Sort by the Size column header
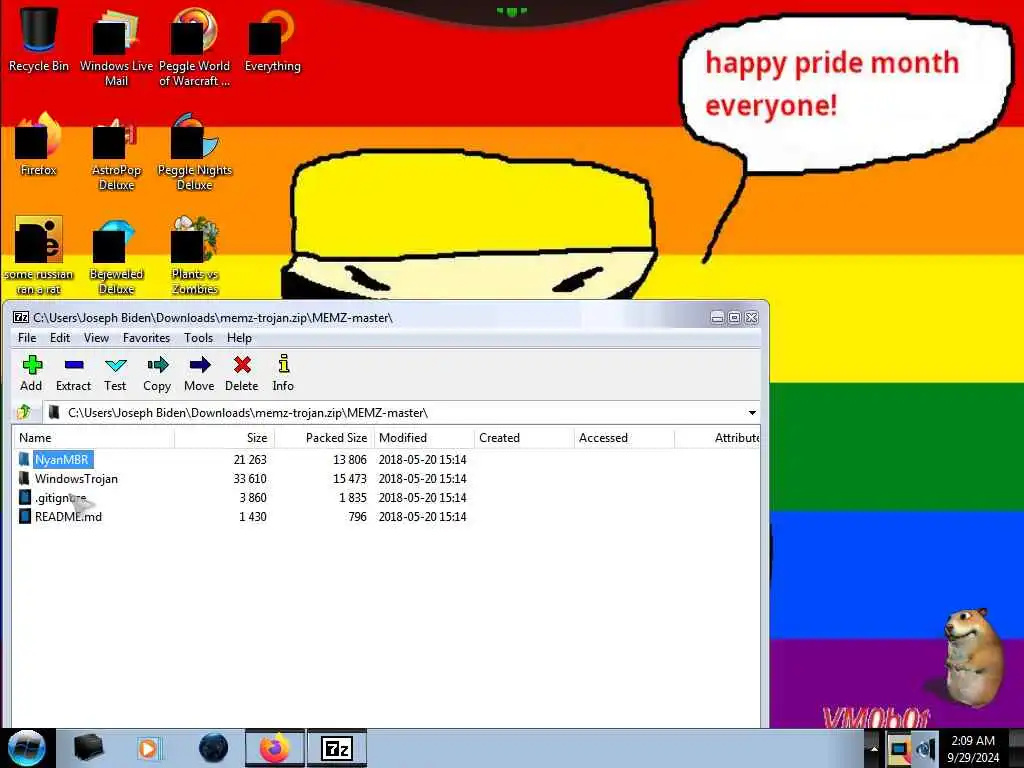The width and height of the screenshot is (1024, 768). pyautogui.click(x=225, y=438)
